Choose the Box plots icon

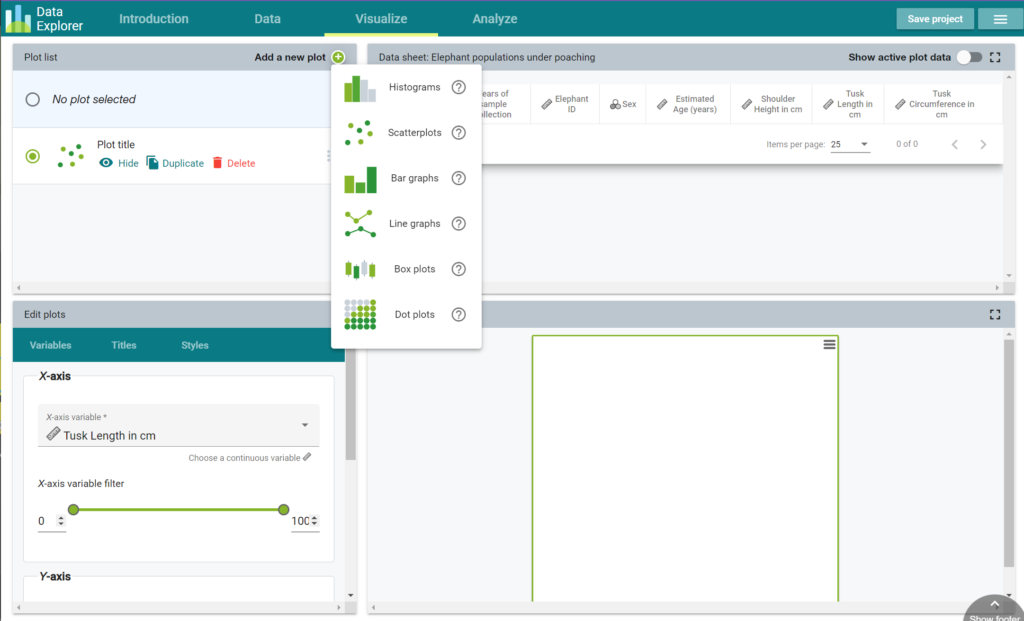tap(359, 269)
